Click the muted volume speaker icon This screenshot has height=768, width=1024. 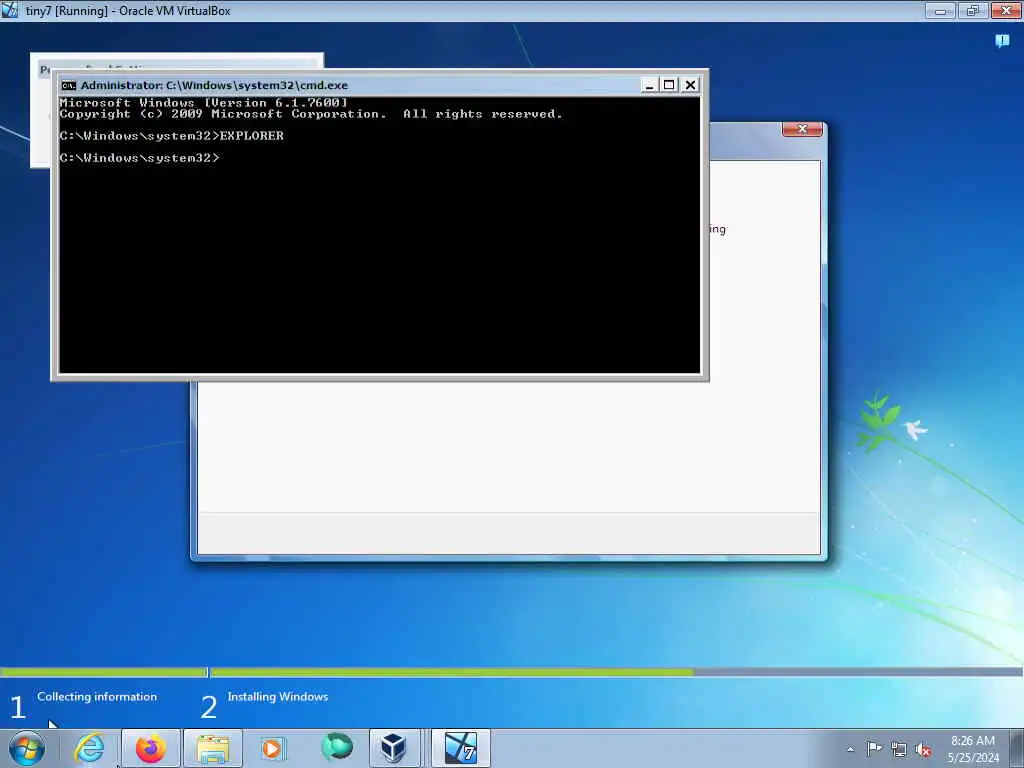[x=923, y=749]
